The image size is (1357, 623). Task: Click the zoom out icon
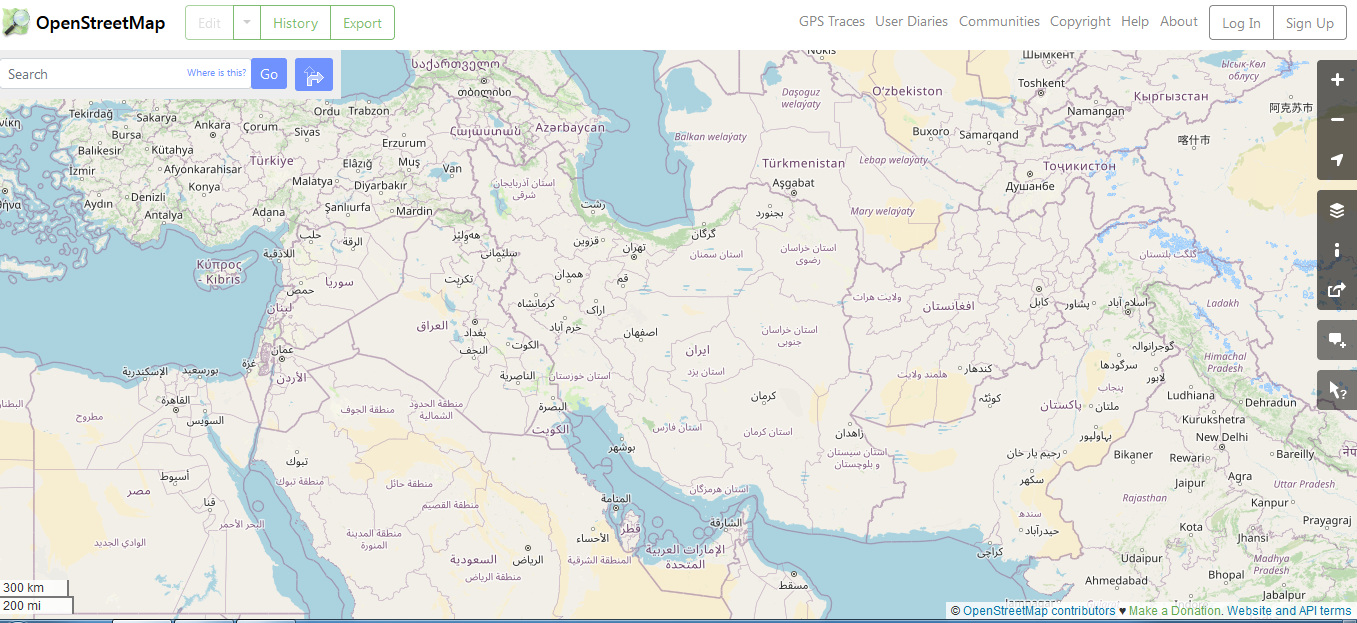1337,119
